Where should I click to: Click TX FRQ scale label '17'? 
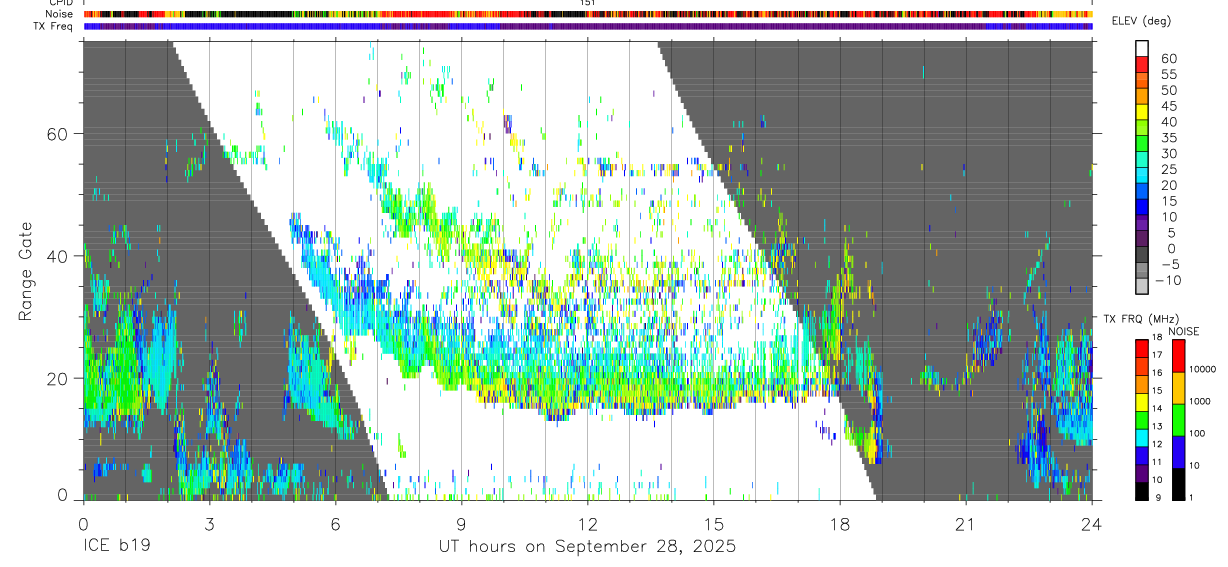pyautogui.click(x=1157, y=355)
